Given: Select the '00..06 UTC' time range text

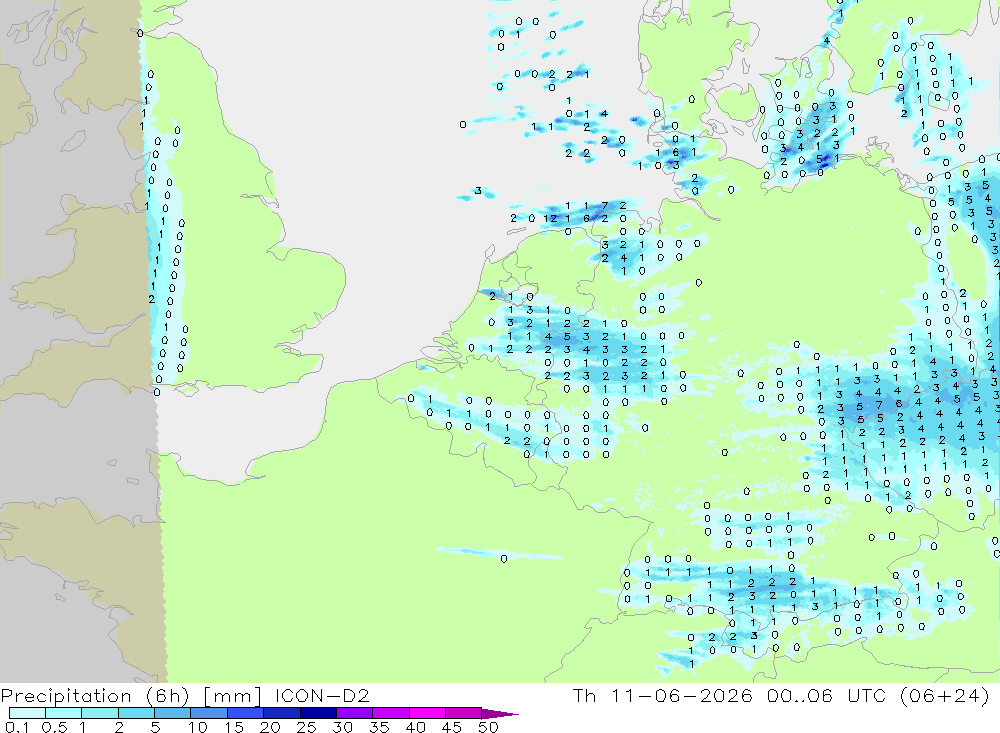Looking at the screenshot, I should (x=827, y=695).
